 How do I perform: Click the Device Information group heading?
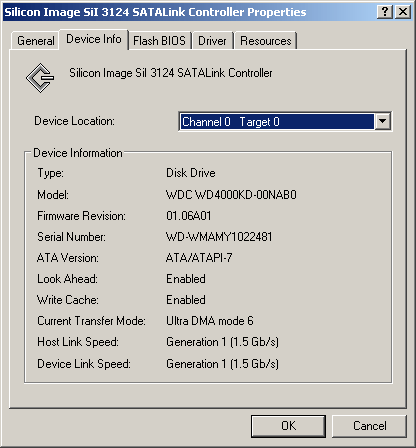(78, 153)
